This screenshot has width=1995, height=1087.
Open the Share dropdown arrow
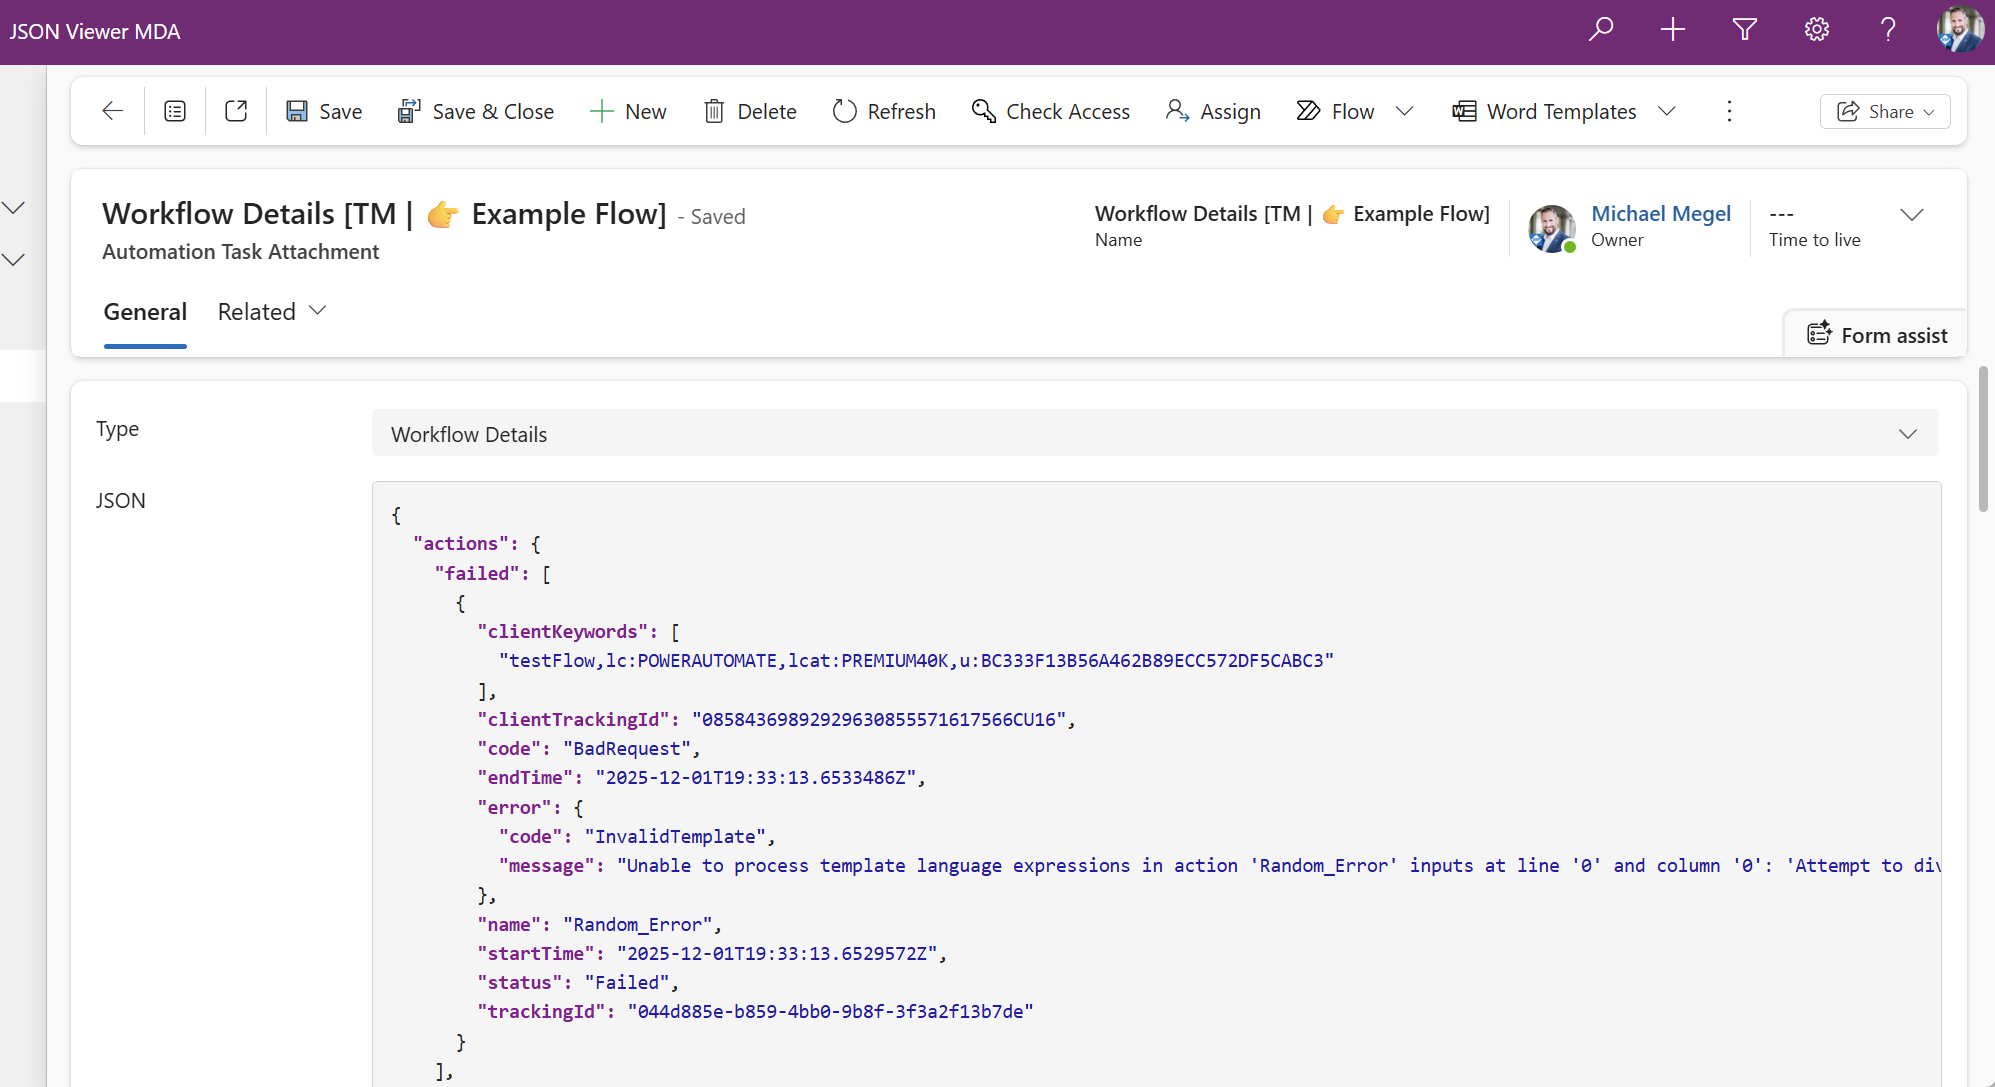coord(1930,111)
